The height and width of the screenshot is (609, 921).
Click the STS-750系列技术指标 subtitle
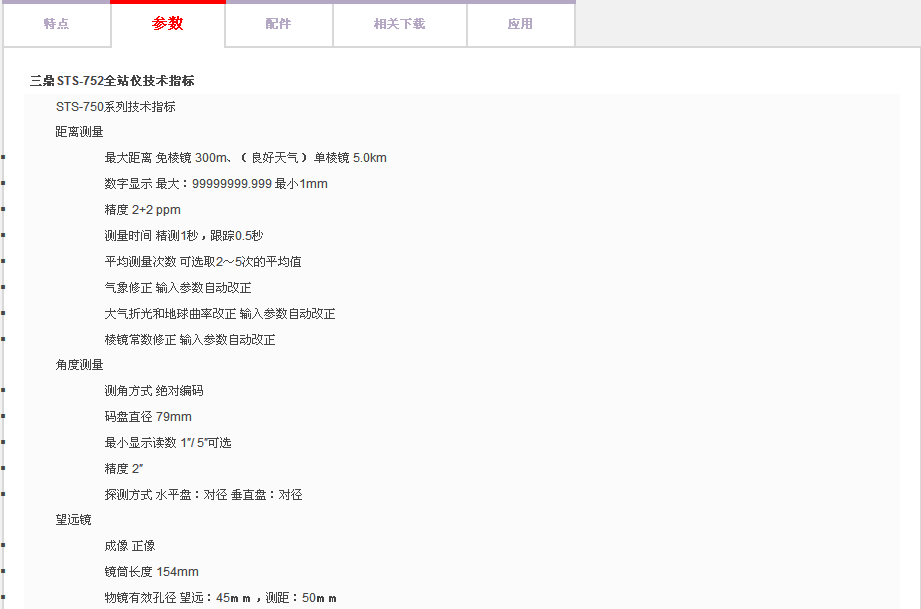[x=115, y=106]
